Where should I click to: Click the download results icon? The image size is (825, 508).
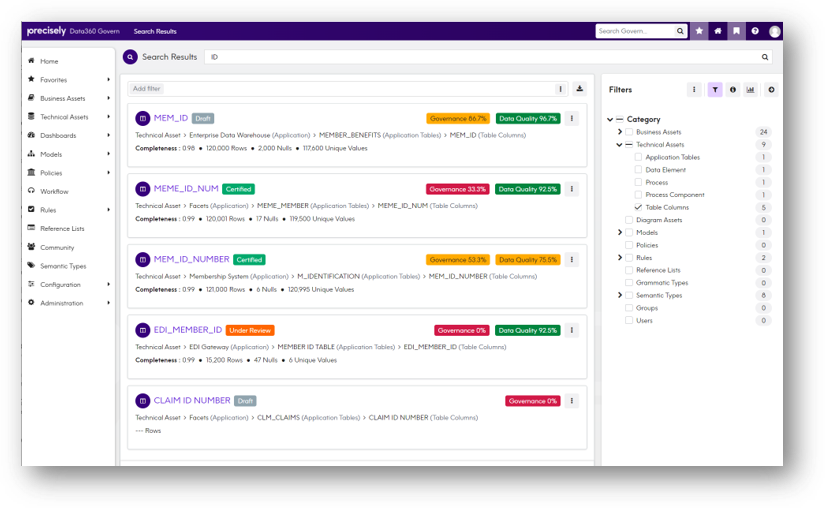click(x=579, y=88)
